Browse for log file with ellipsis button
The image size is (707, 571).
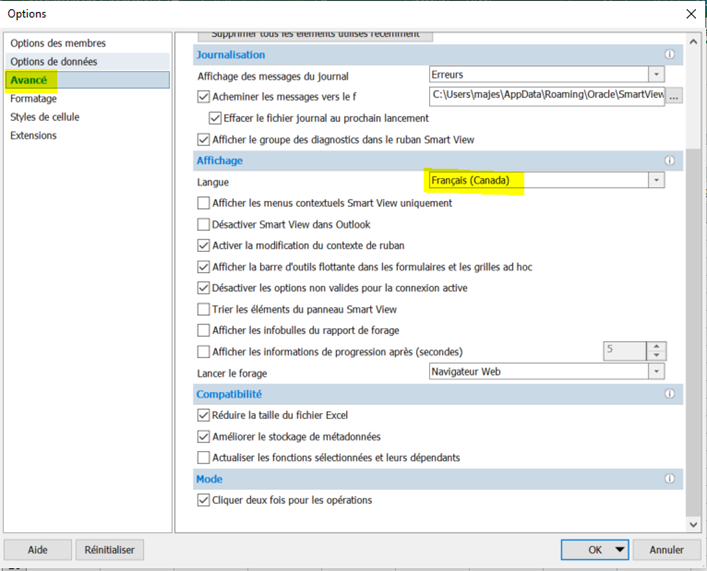click(674, 97)
